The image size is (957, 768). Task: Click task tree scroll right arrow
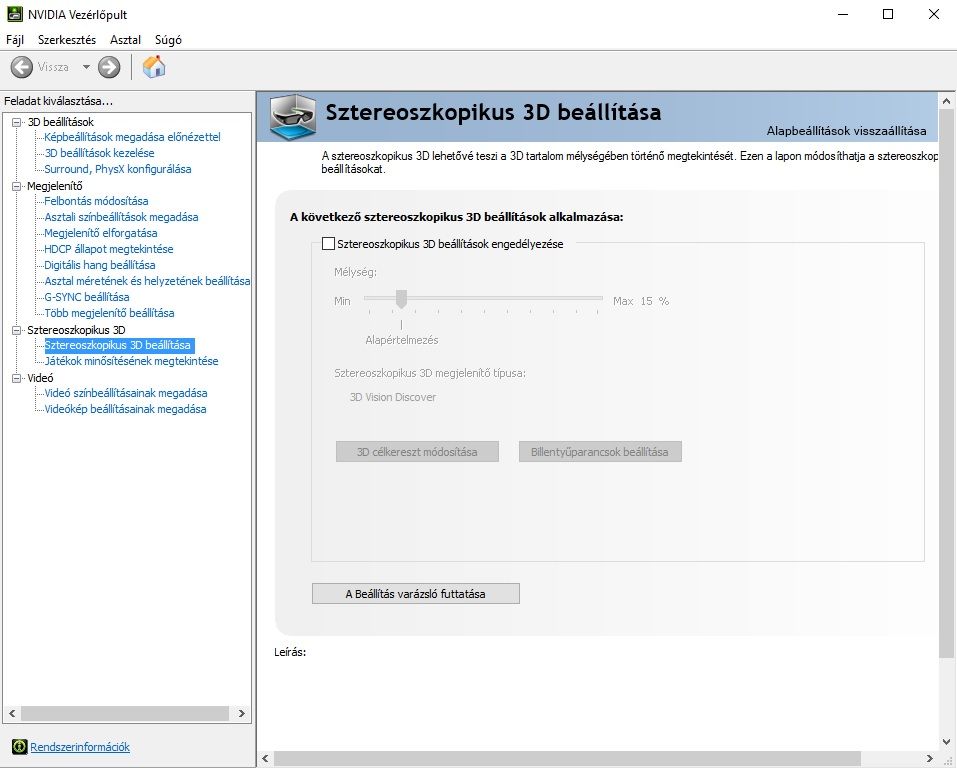(x=242, y=713)
